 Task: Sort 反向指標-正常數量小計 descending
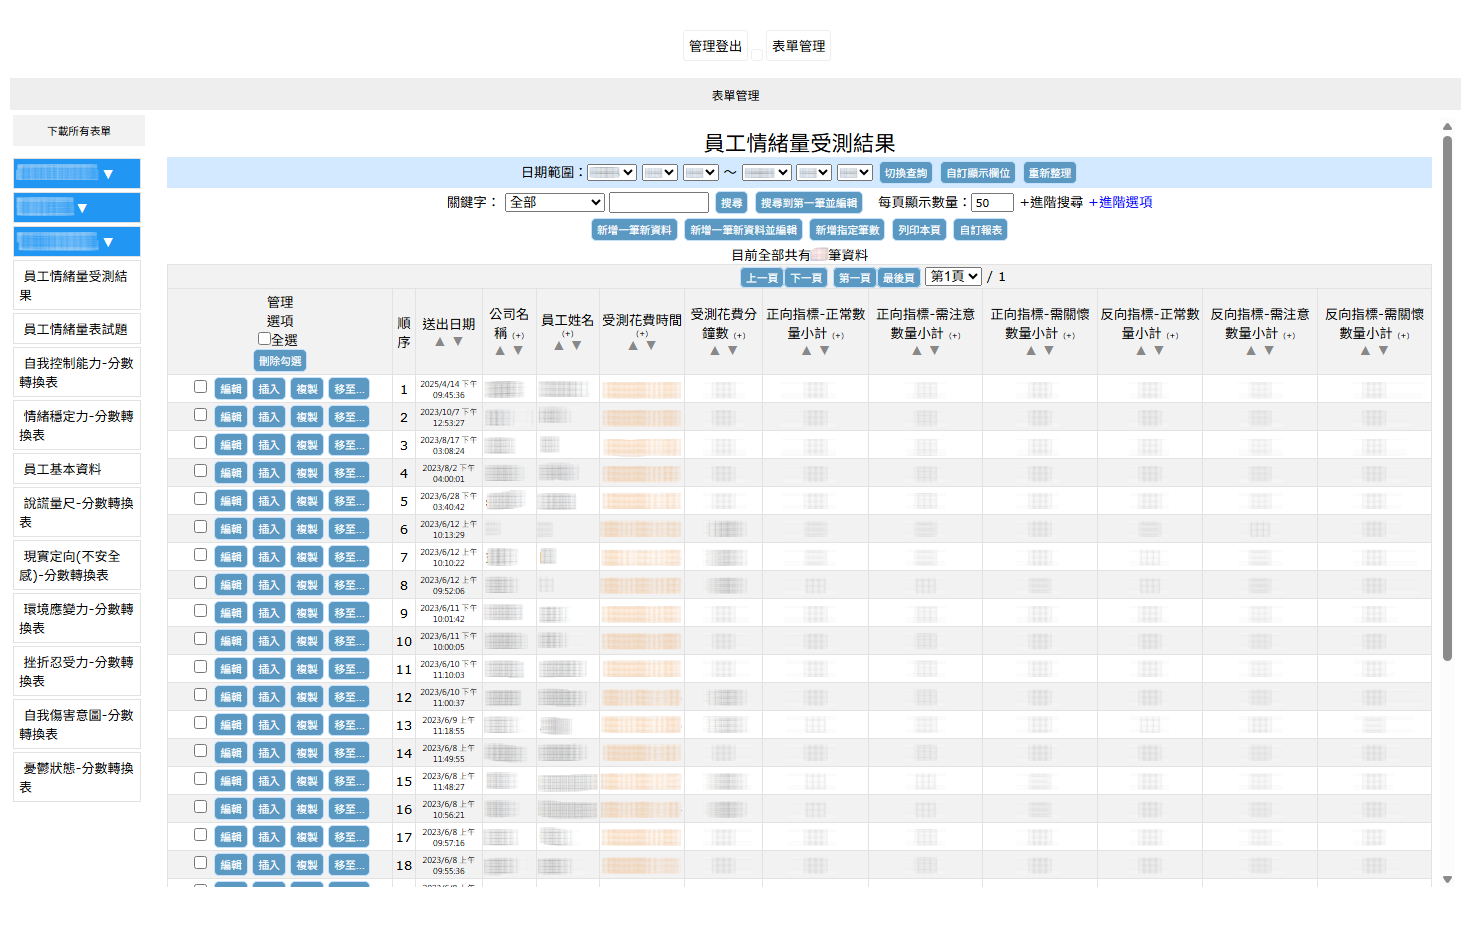(1159, 351)
